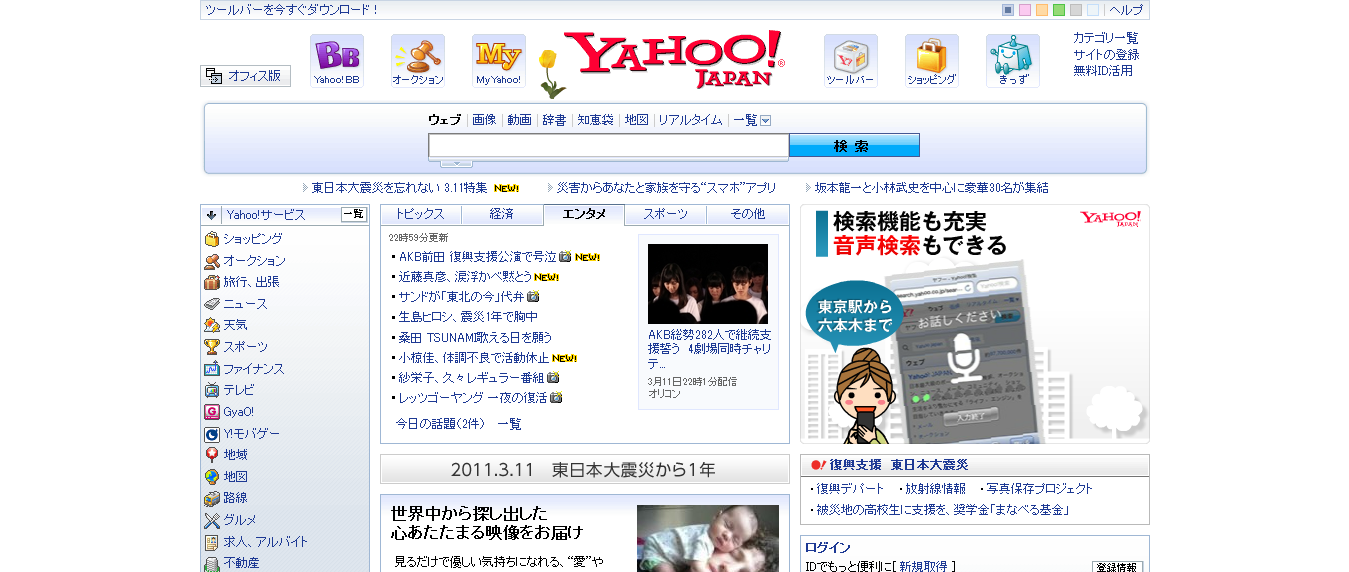Click into the search text field
The height and width of the screenshot is (572, 1349).
click(608, 146)
